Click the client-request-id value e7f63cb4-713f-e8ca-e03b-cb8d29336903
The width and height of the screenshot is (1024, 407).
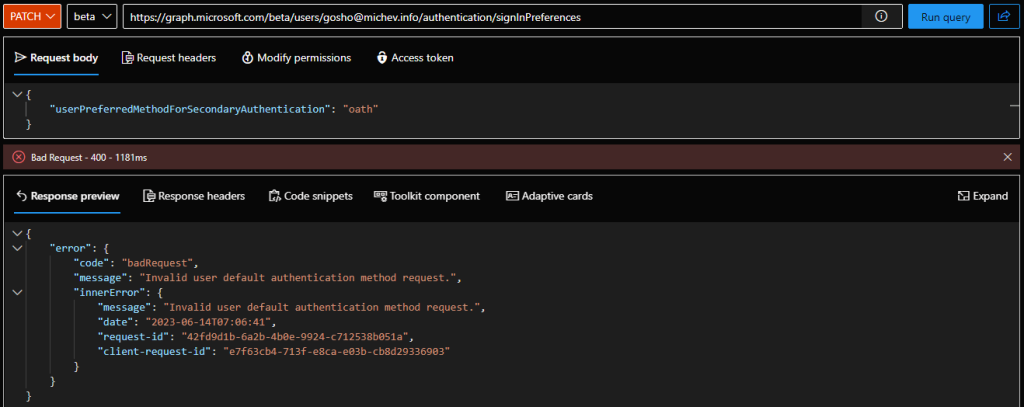[337, 351]
